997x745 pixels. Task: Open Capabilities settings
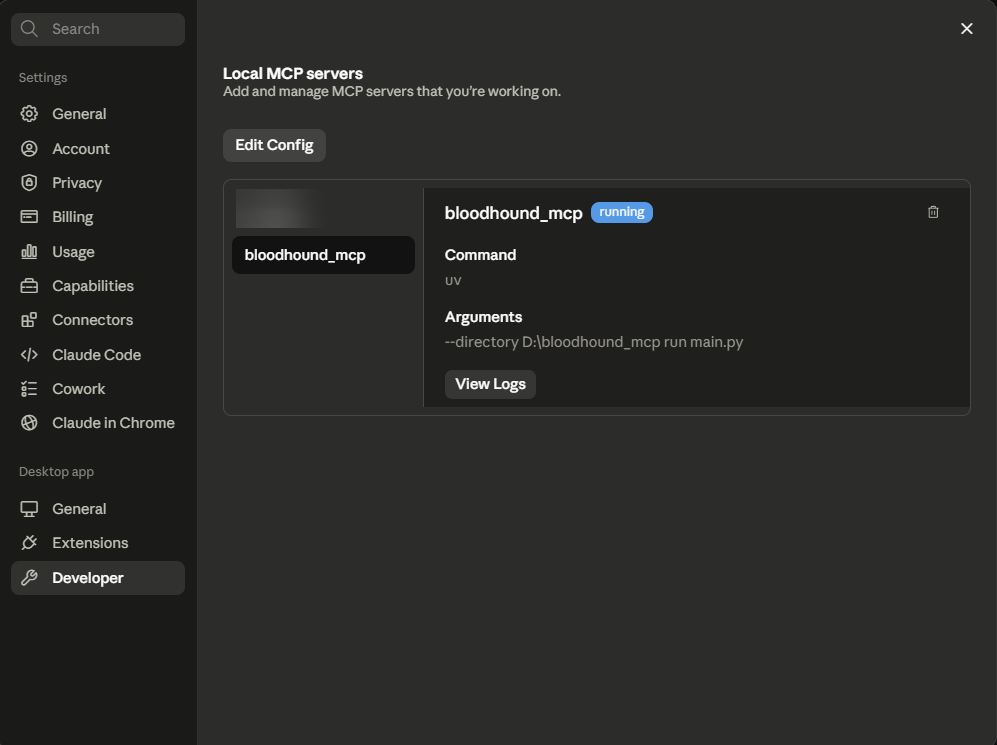[98, 286]
